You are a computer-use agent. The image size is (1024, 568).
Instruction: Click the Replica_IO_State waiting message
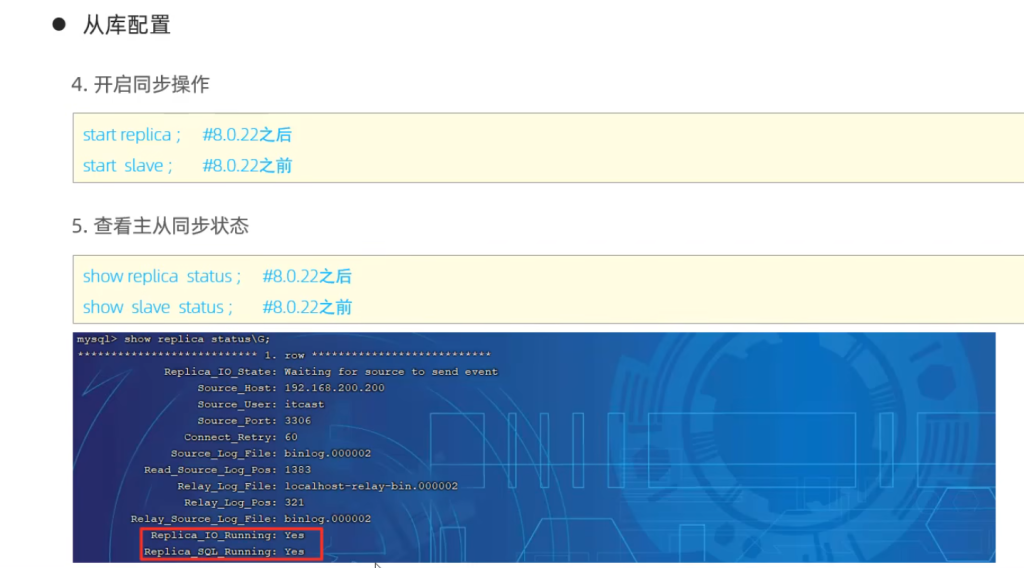[390, 372]
